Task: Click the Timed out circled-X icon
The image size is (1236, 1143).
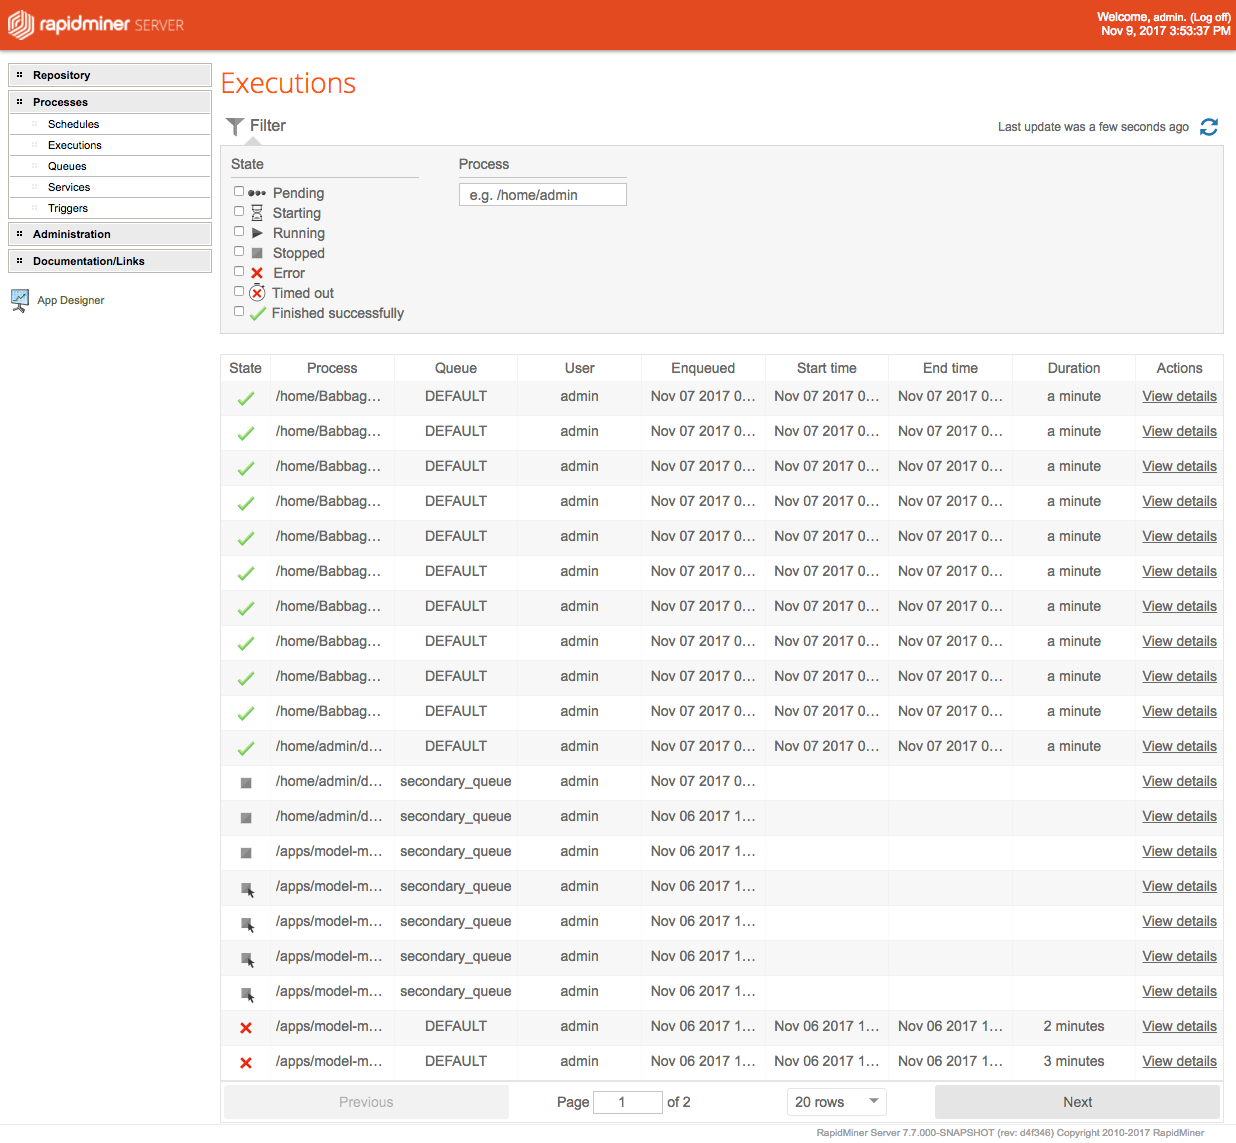Action: [257, 293]
